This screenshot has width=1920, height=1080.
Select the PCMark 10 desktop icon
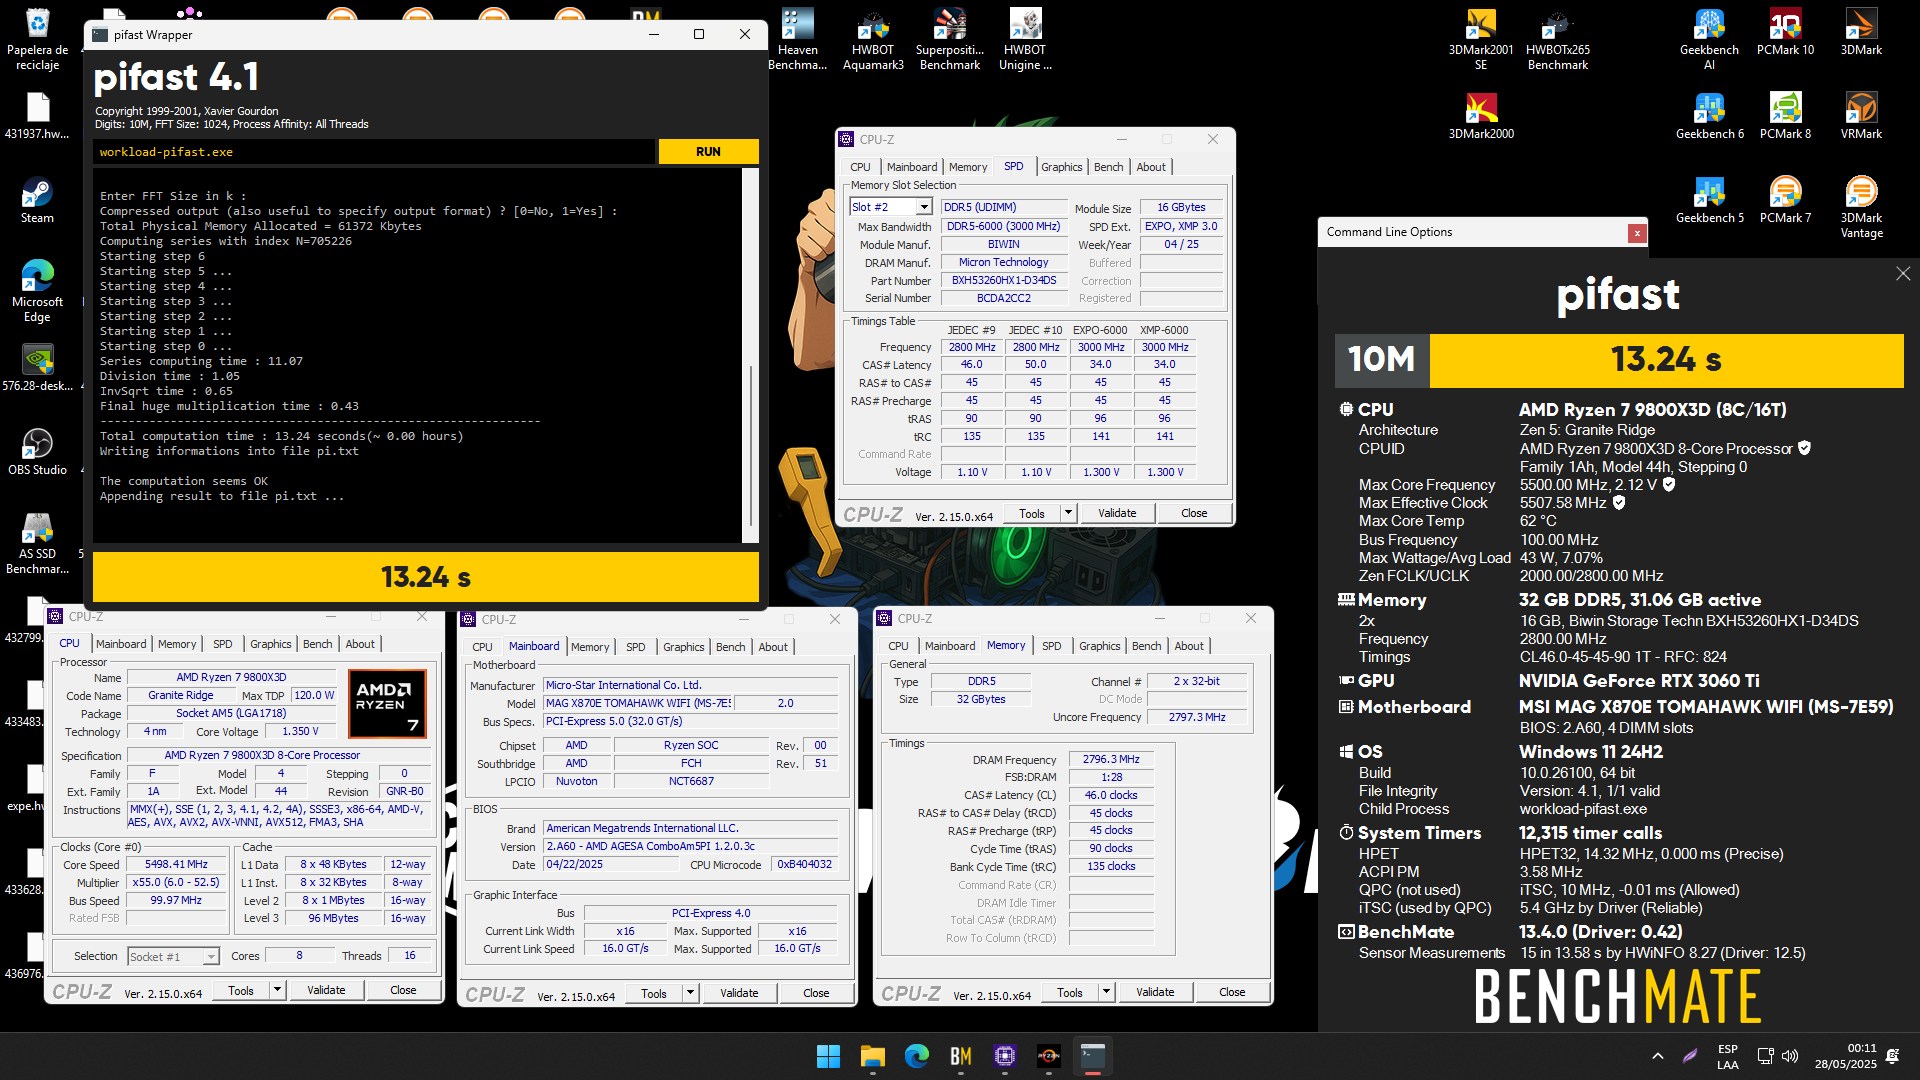pyautogui.click(x=1785, y=32)
